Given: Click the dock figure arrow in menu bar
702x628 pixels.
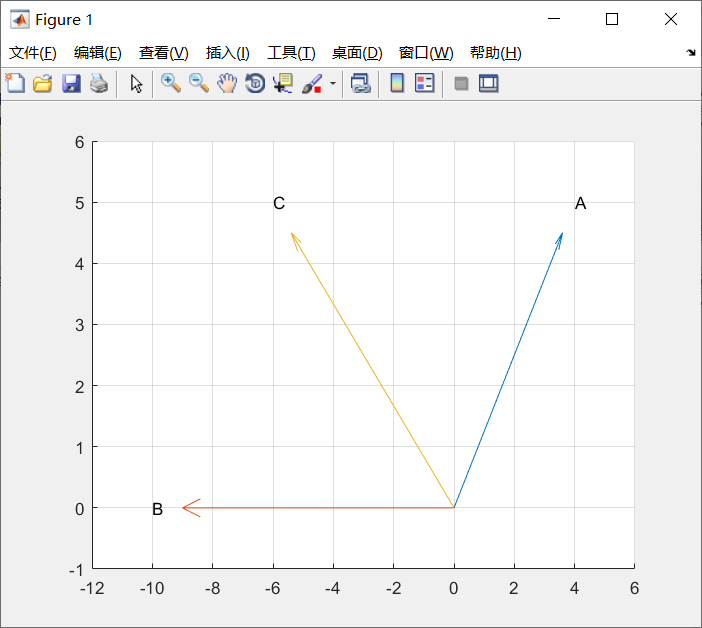Looking at the screenshot, I should [x=691, y=52].
